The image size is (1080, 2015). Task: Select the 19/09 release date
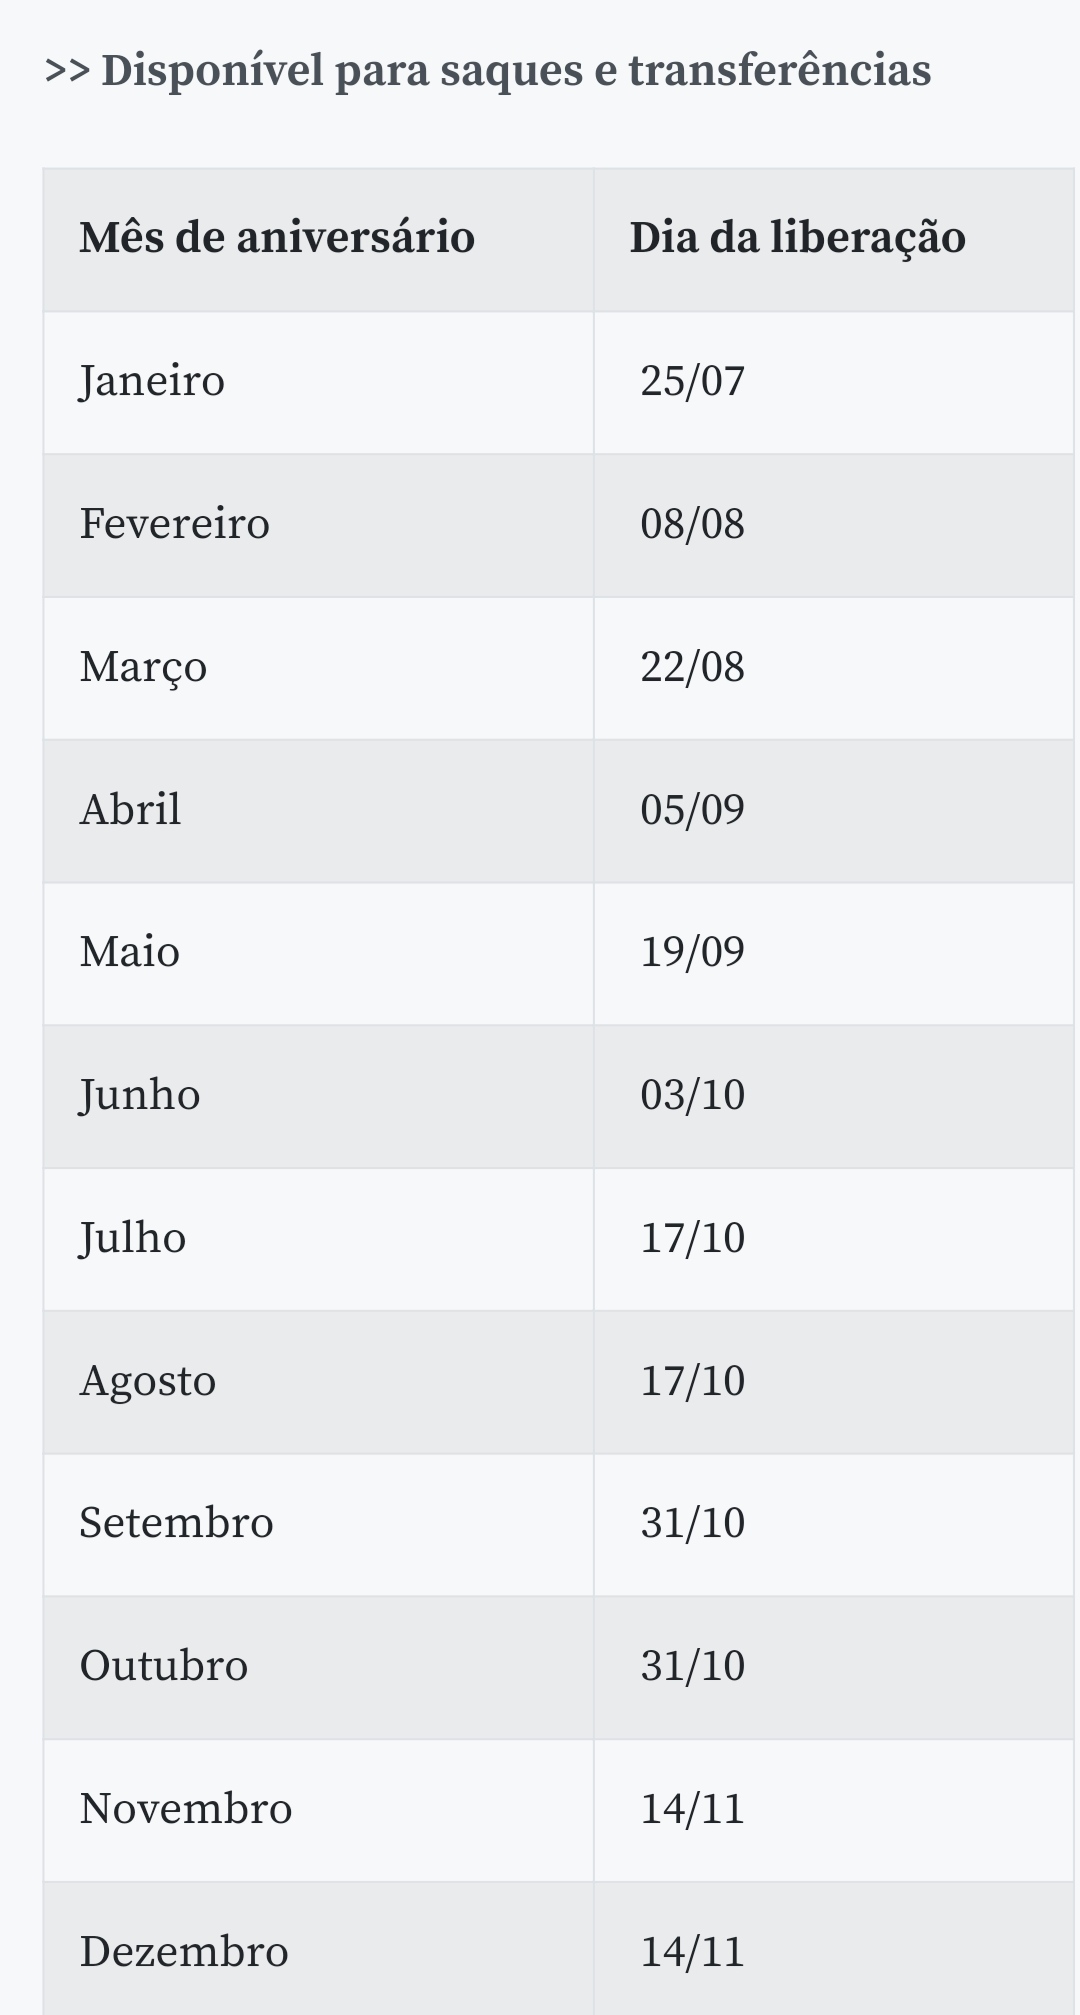(692, 952)
